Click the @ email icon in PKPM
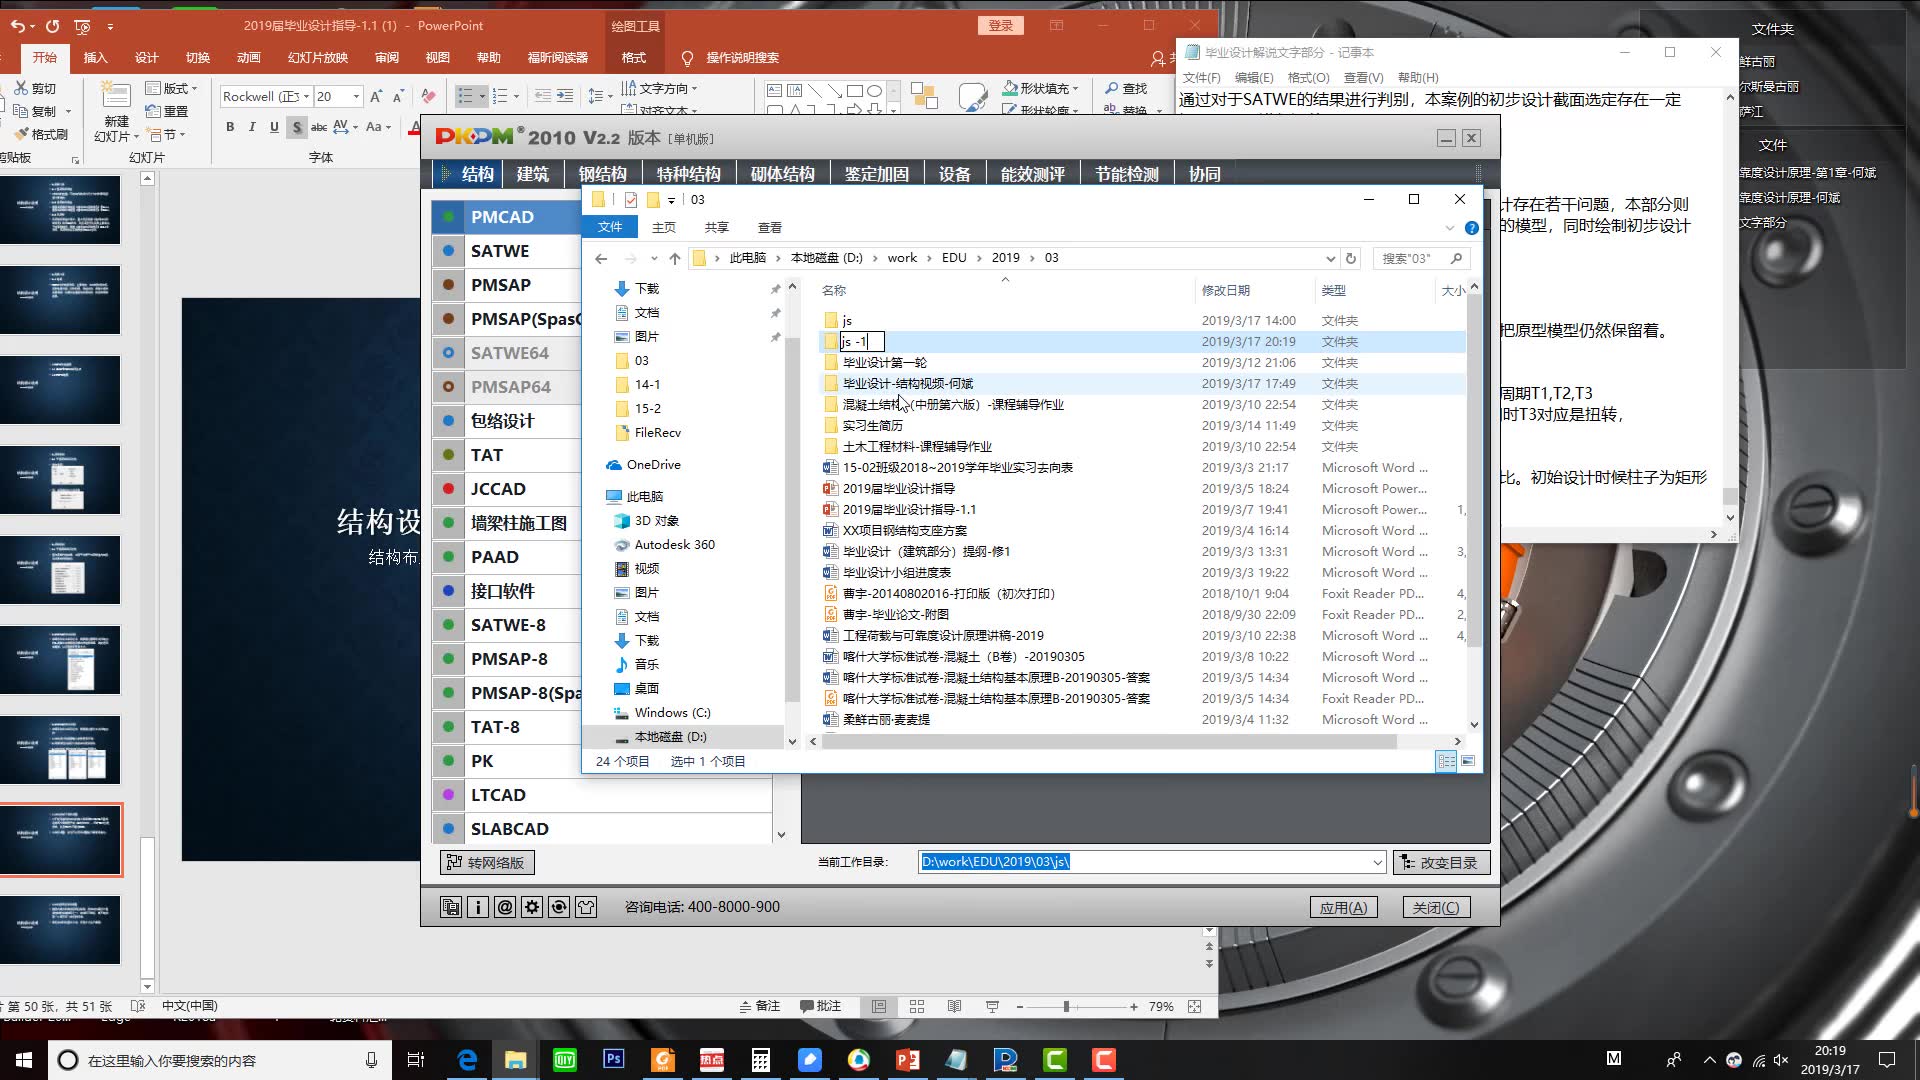Image resolution: width=1920 pixels, height=1080 pixels. coord(505,907)
